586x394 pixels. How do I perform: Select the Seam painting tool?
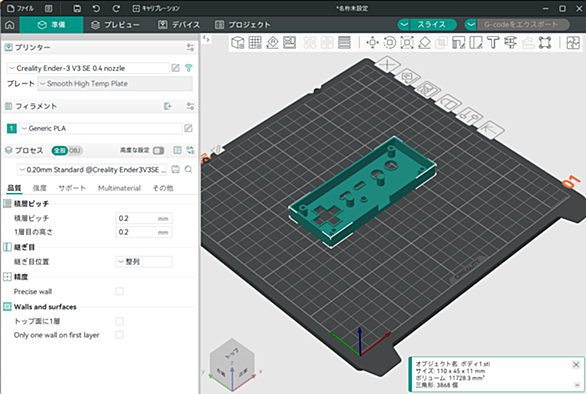coord(476,43)
